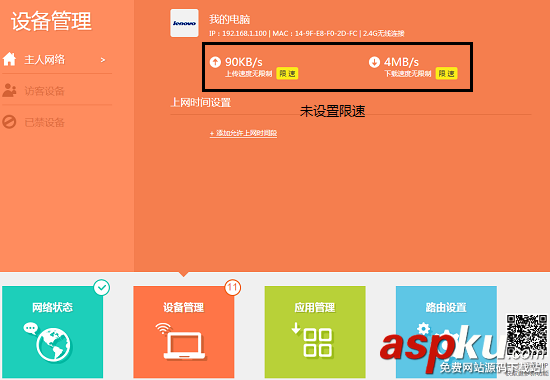
Task: Switch to the 路由设置 tile
Action: 446,332
